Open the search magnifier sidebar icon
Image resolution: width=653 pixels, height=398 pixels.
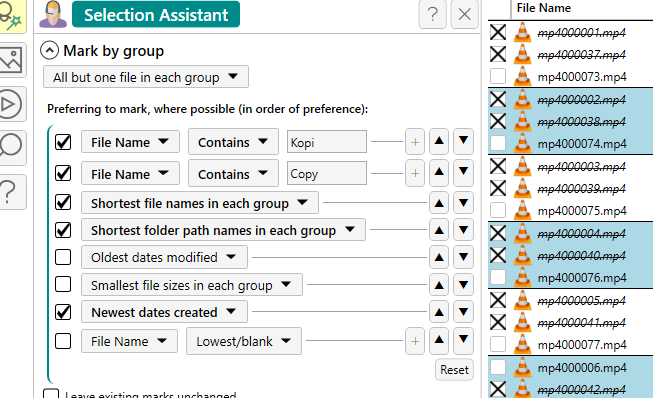(x=11, y=147)
